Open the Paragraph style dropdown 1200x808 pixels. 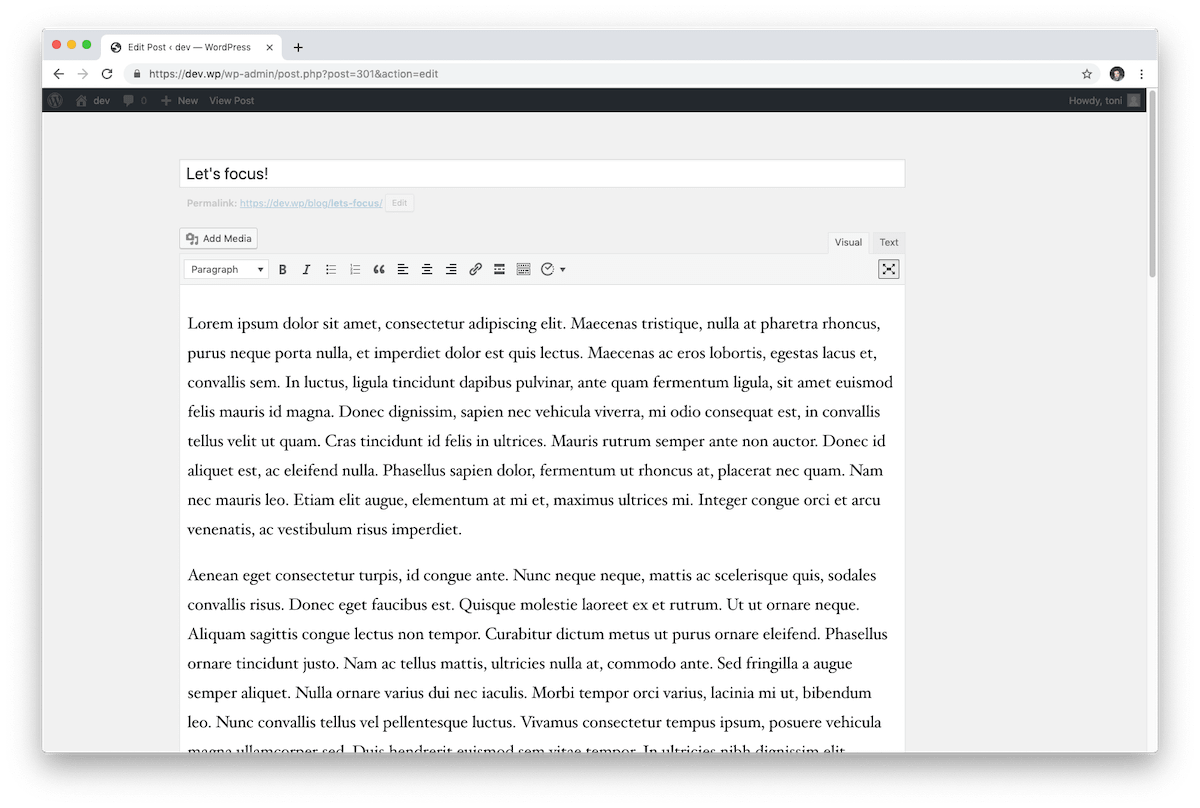[225, 269]
